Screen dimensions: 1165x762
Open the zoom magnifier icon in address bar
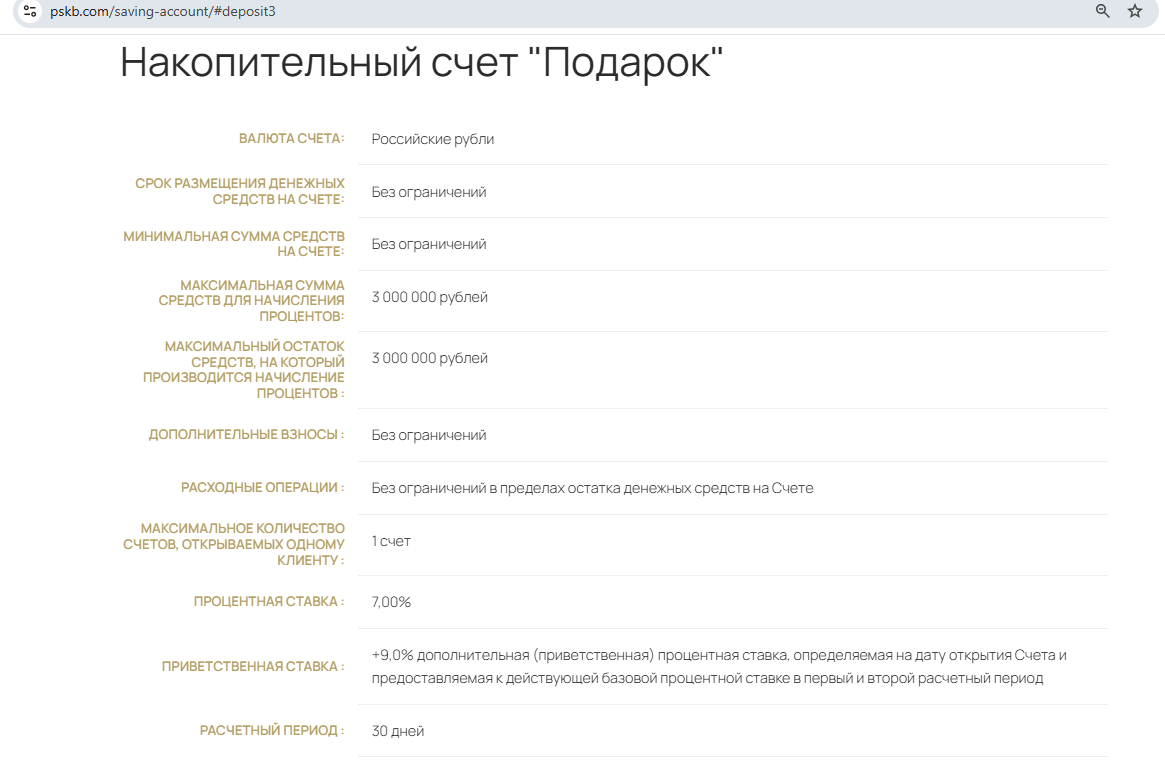click(x=1103, y=11)
